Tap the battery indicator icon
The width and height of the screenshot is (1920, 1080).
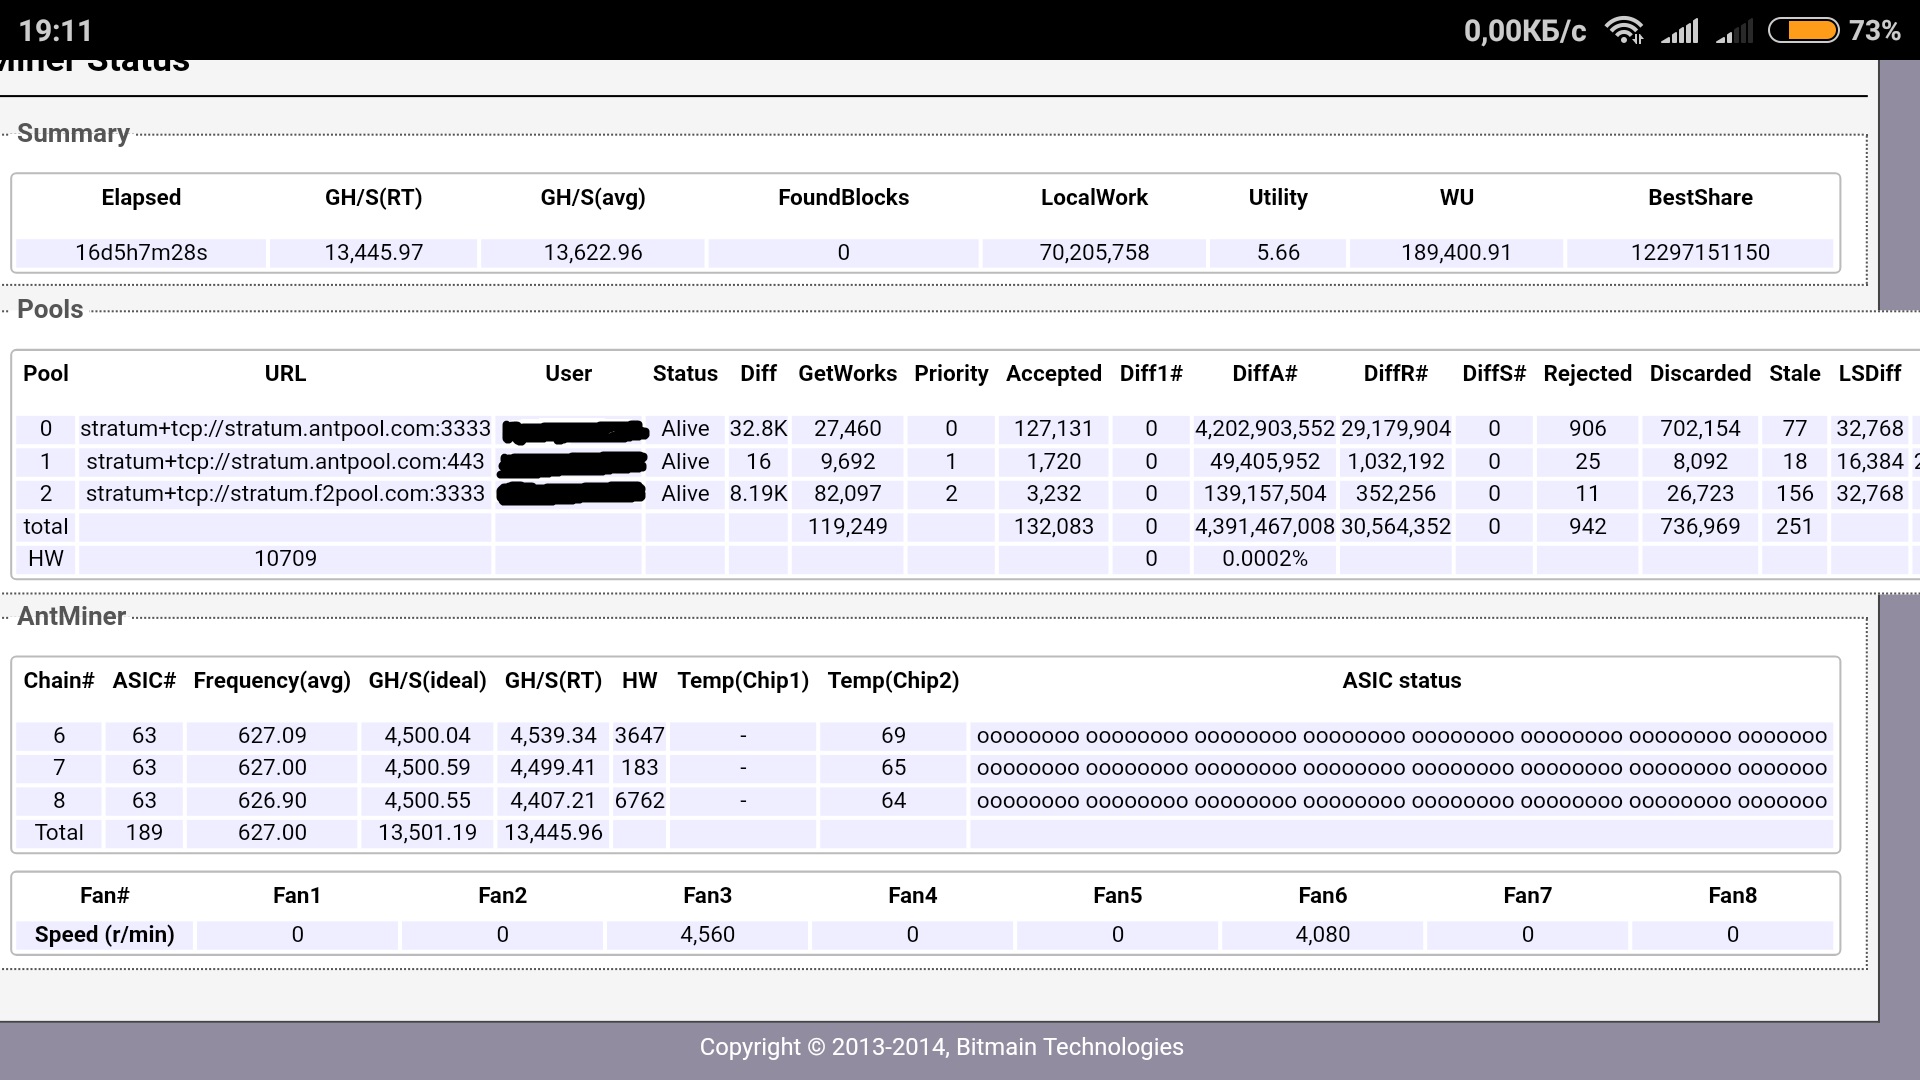1804,31
